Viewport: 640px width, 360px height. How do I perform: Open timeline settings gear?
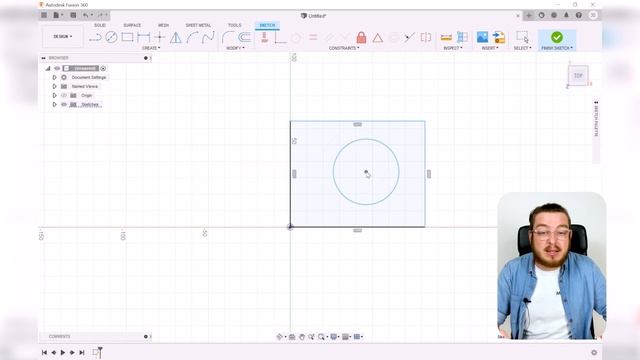click(x=594, y=352)
